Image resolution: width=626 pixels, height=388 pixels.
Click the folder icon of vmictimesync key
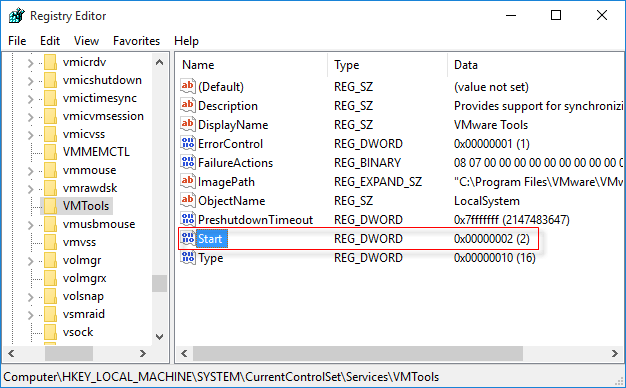50,98
